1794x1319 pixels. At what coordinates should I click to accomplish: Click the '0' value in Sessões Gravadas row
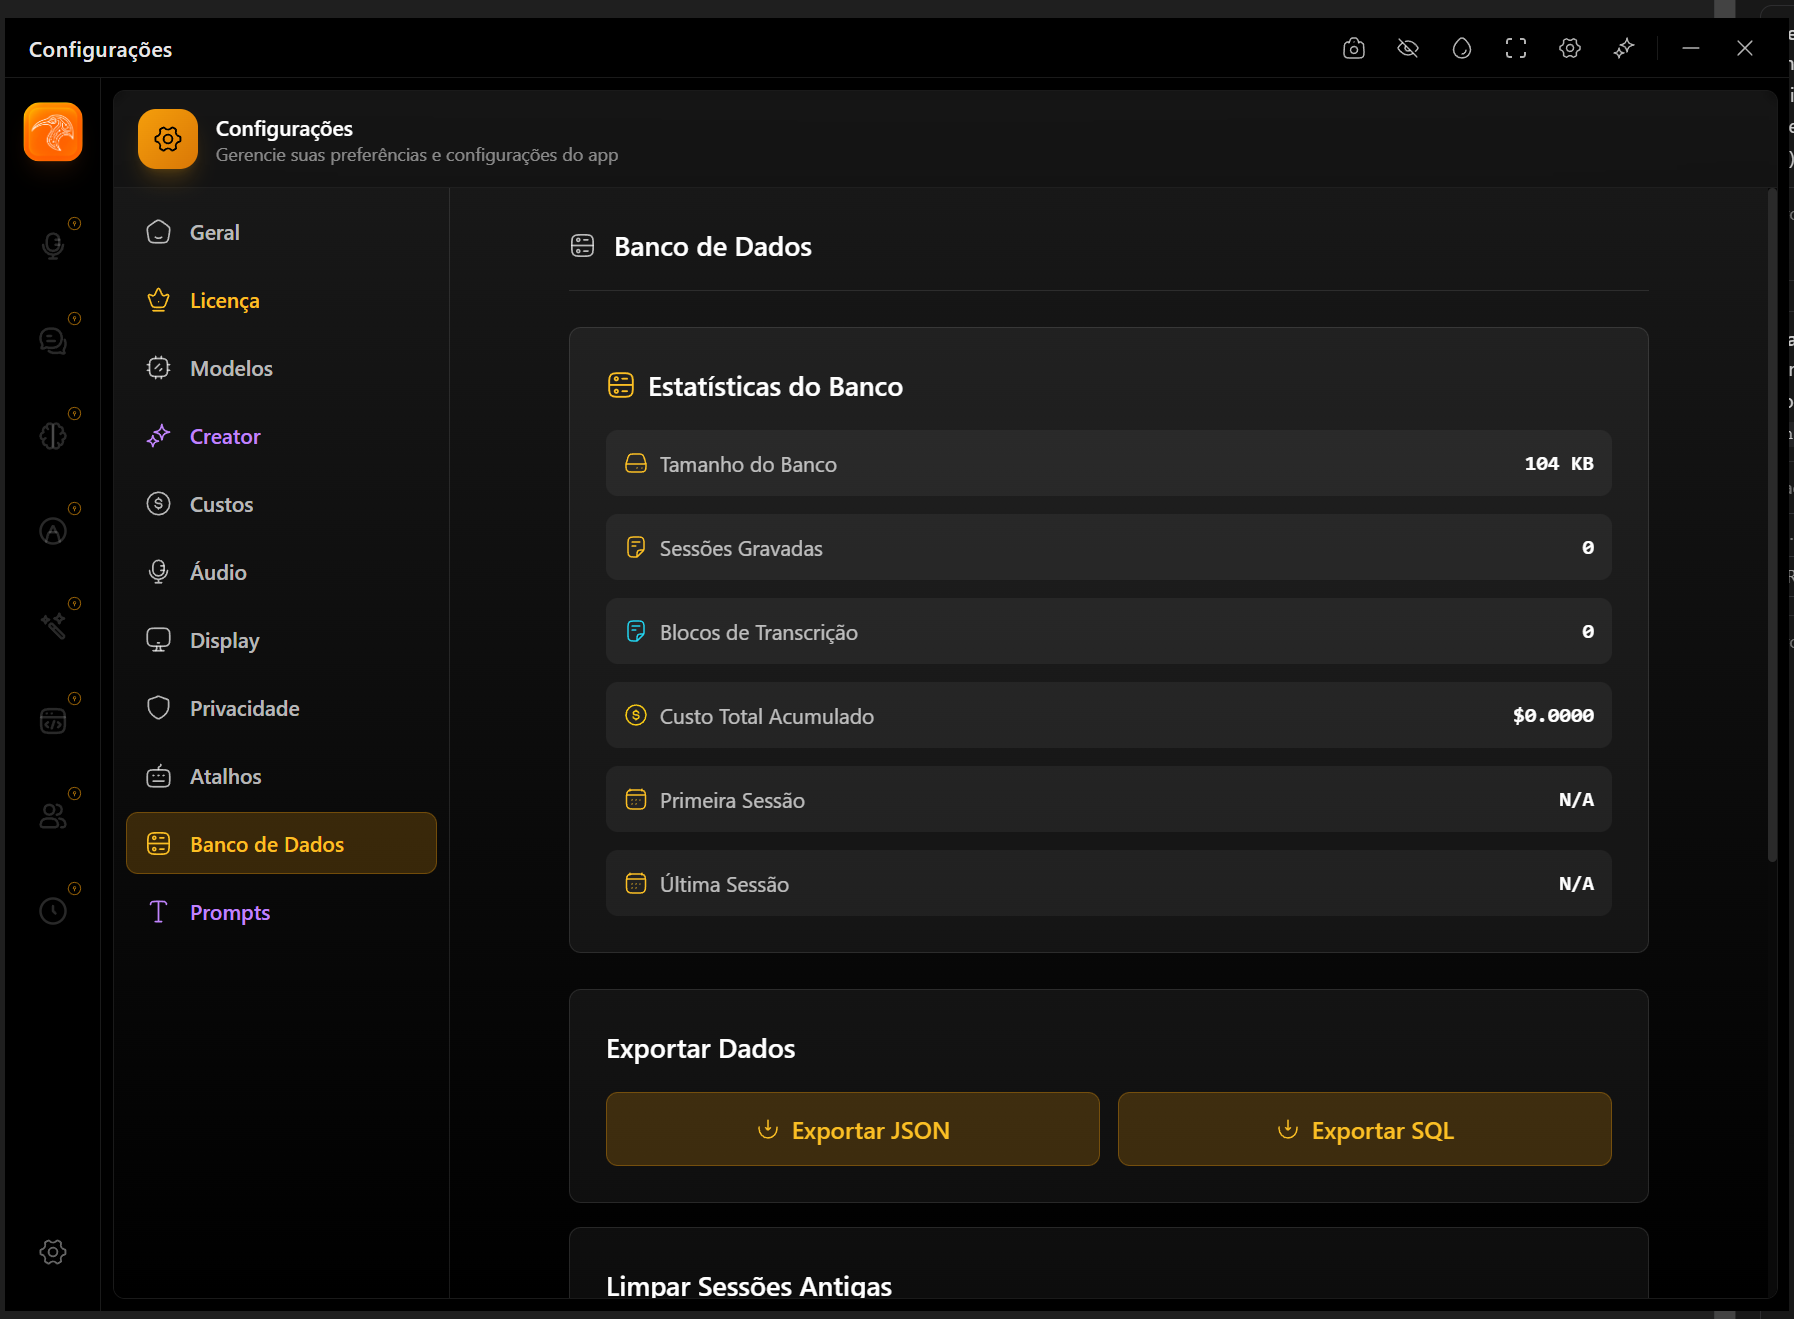tap(1588, 547)
